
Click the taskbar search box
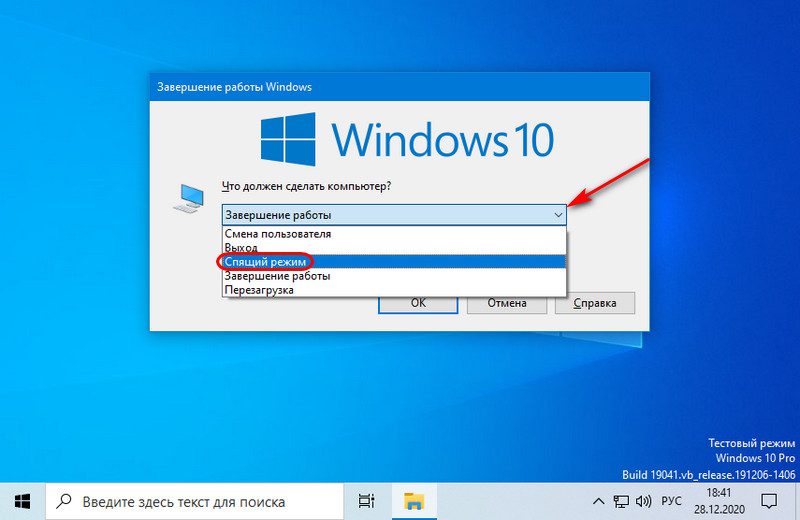194,502
